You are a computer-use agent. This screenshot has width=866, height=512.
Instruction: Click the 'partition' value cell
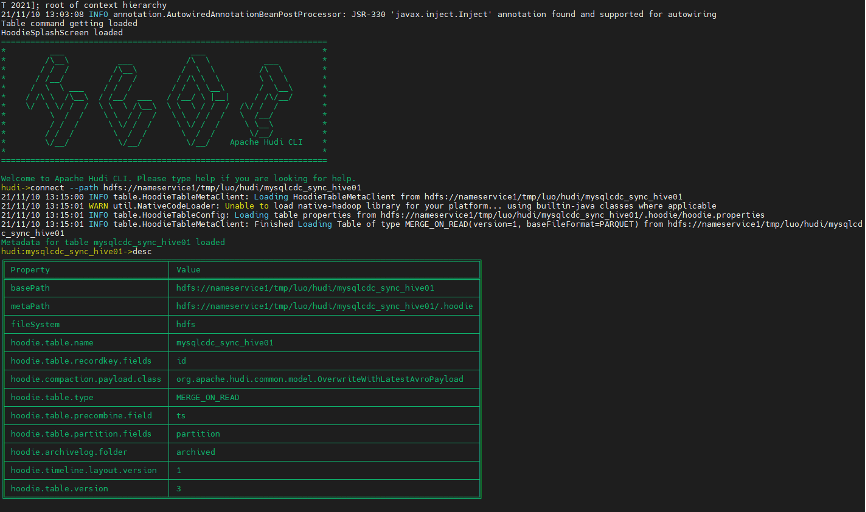point(324,434)
